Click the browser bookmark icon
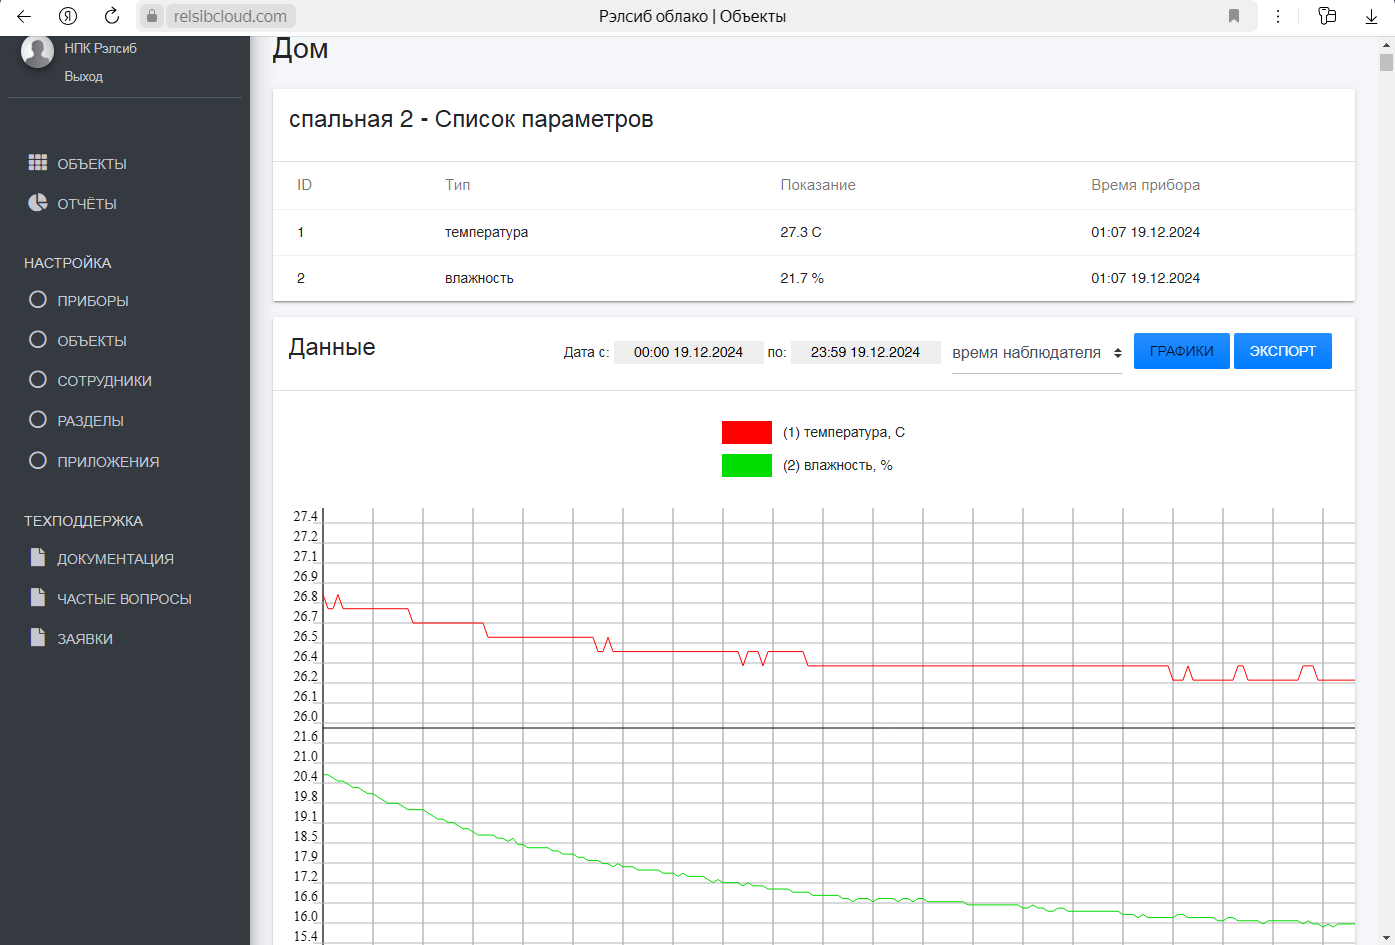Screen dimensions: 1395x945 point(1234,16)
